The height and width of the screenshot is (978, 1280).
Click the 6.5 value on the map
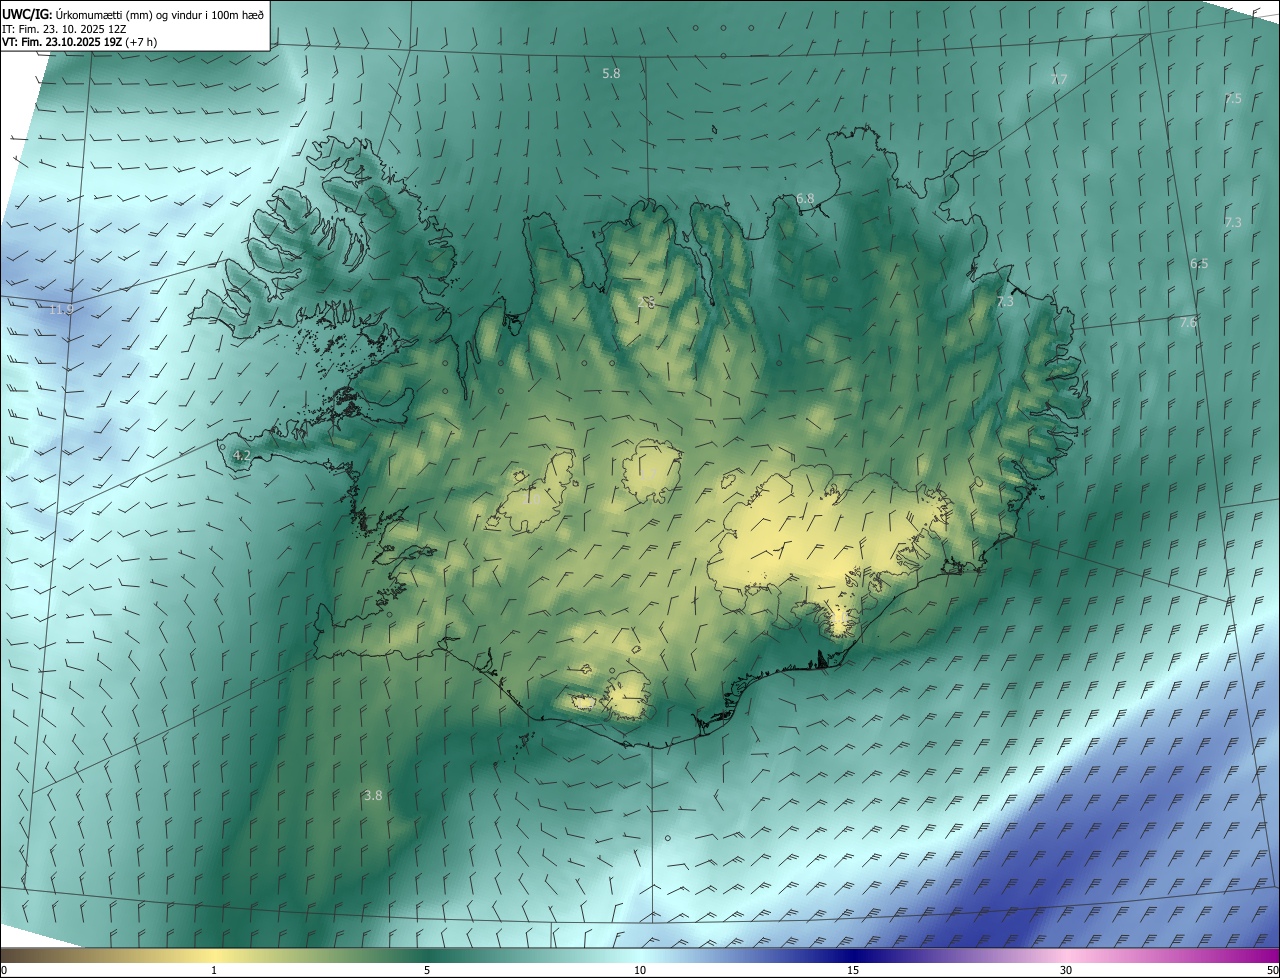pyautogui.click(x=1199, y=263)
